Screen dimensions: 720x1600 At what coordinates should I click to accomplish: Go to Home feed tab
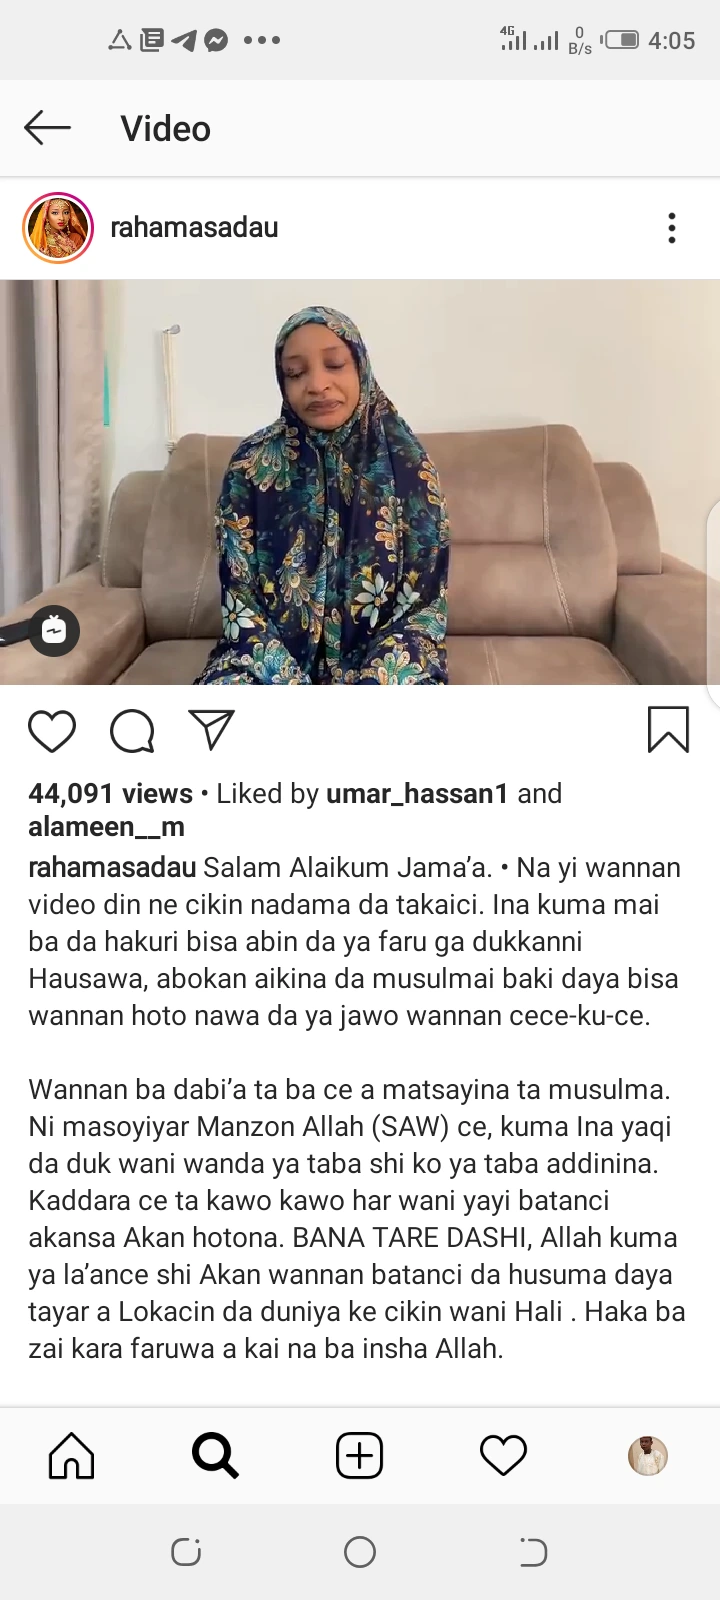click(x=72, y=1455)
